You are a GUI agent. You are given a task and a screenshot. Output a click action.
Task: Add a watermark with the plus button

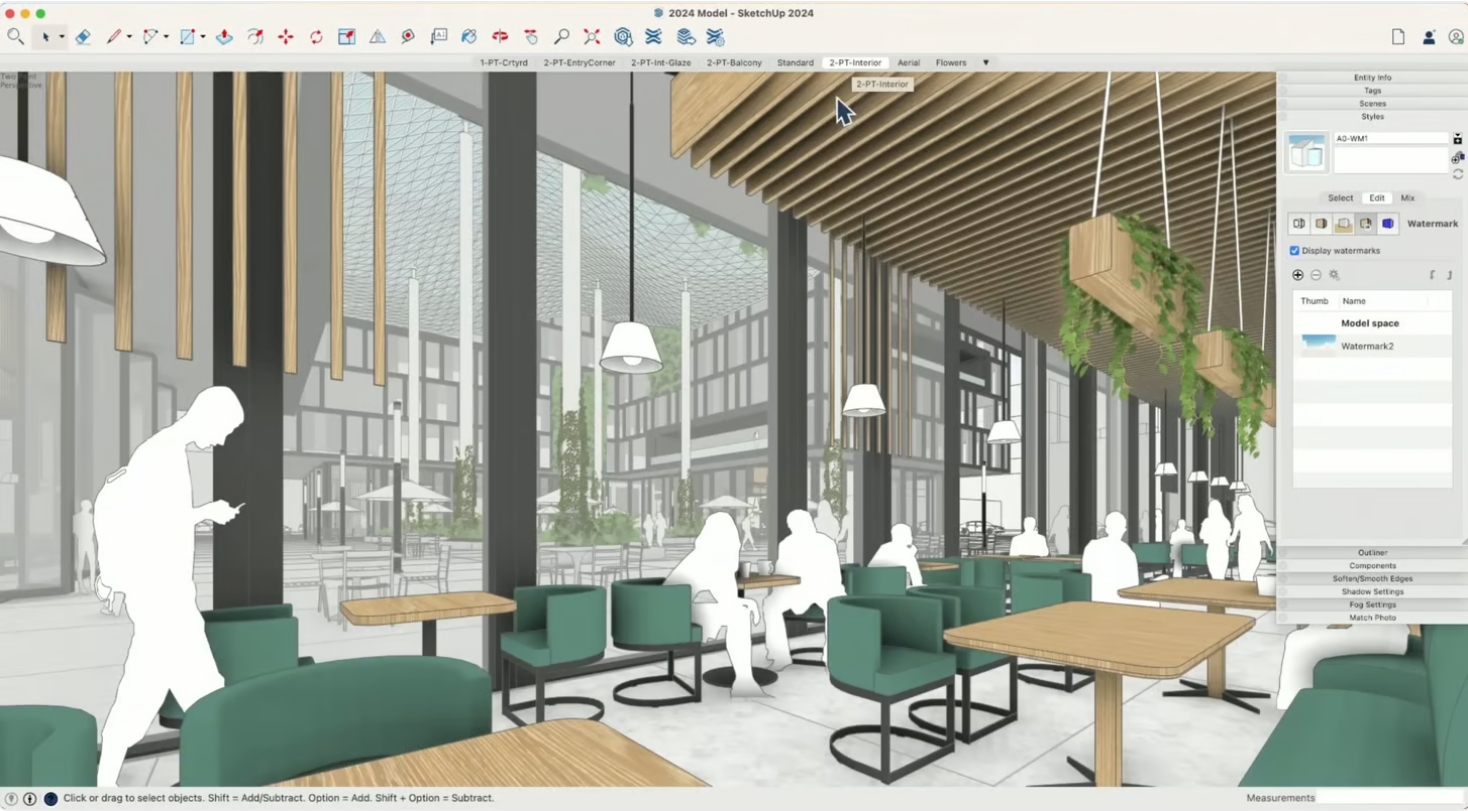click(x=1299, y=275)
